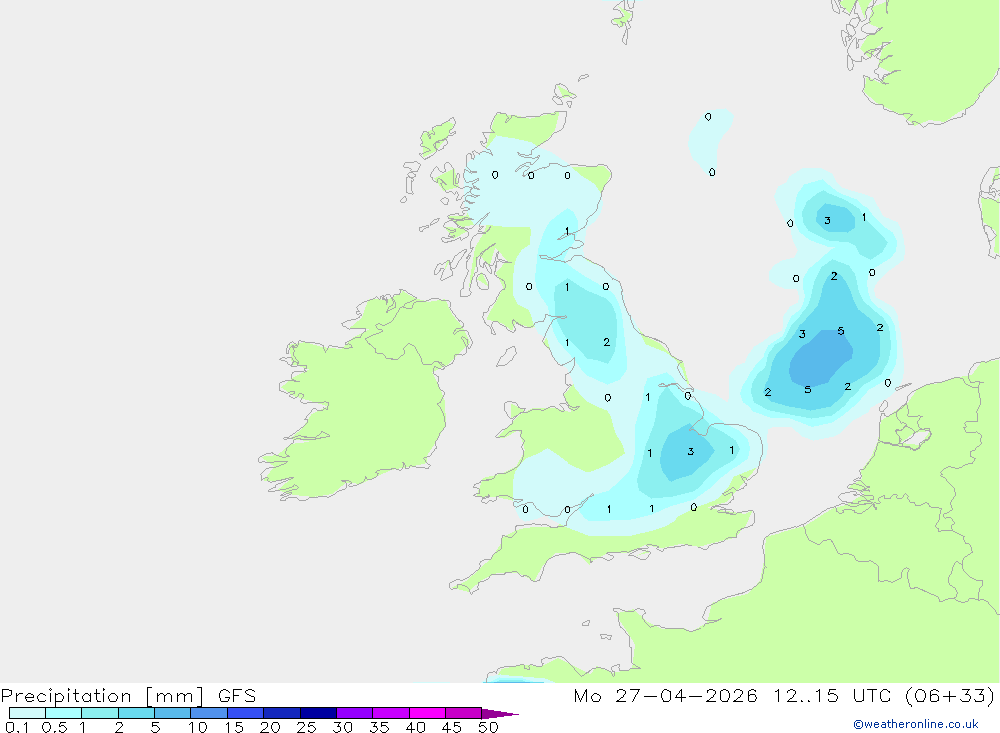Click the '0.1' value on the legend scale
Image resolution: width=1000 pixels, height=733 pixels.
tap(17, 727)
